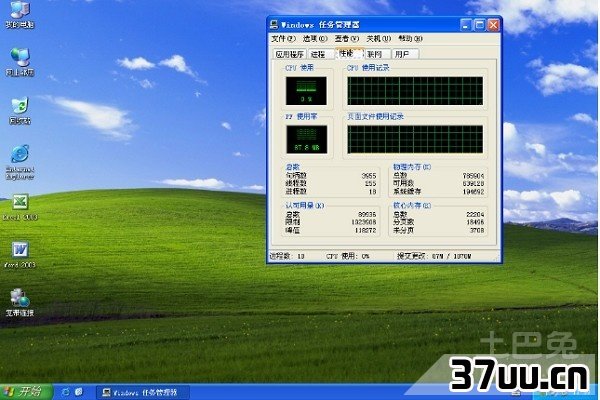
Task: Switch to the Applications (应用程序) tab
Action: pos(290,54)
